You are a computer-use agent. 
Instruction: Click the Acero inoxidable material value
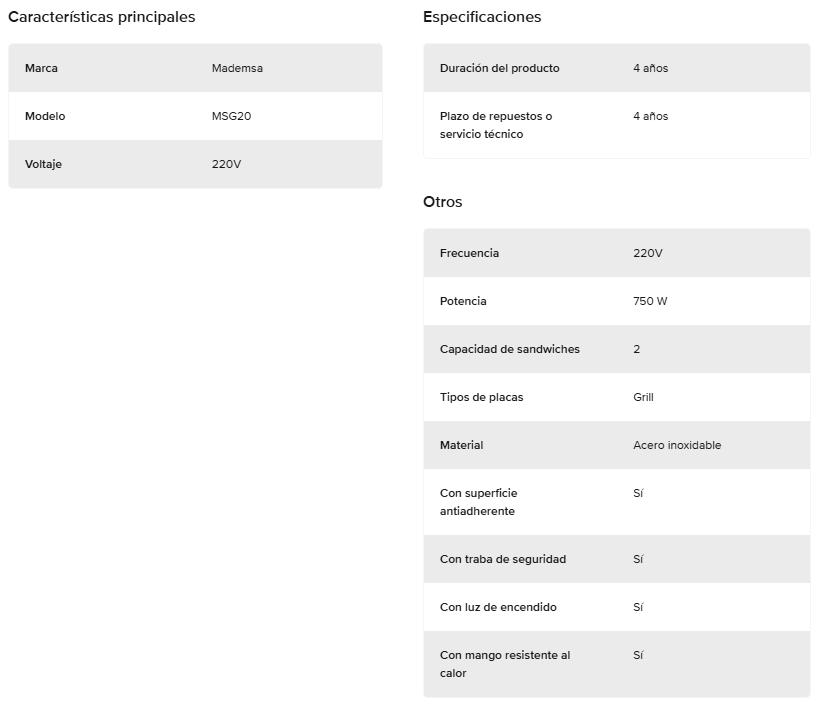click(x=677, y=445)
